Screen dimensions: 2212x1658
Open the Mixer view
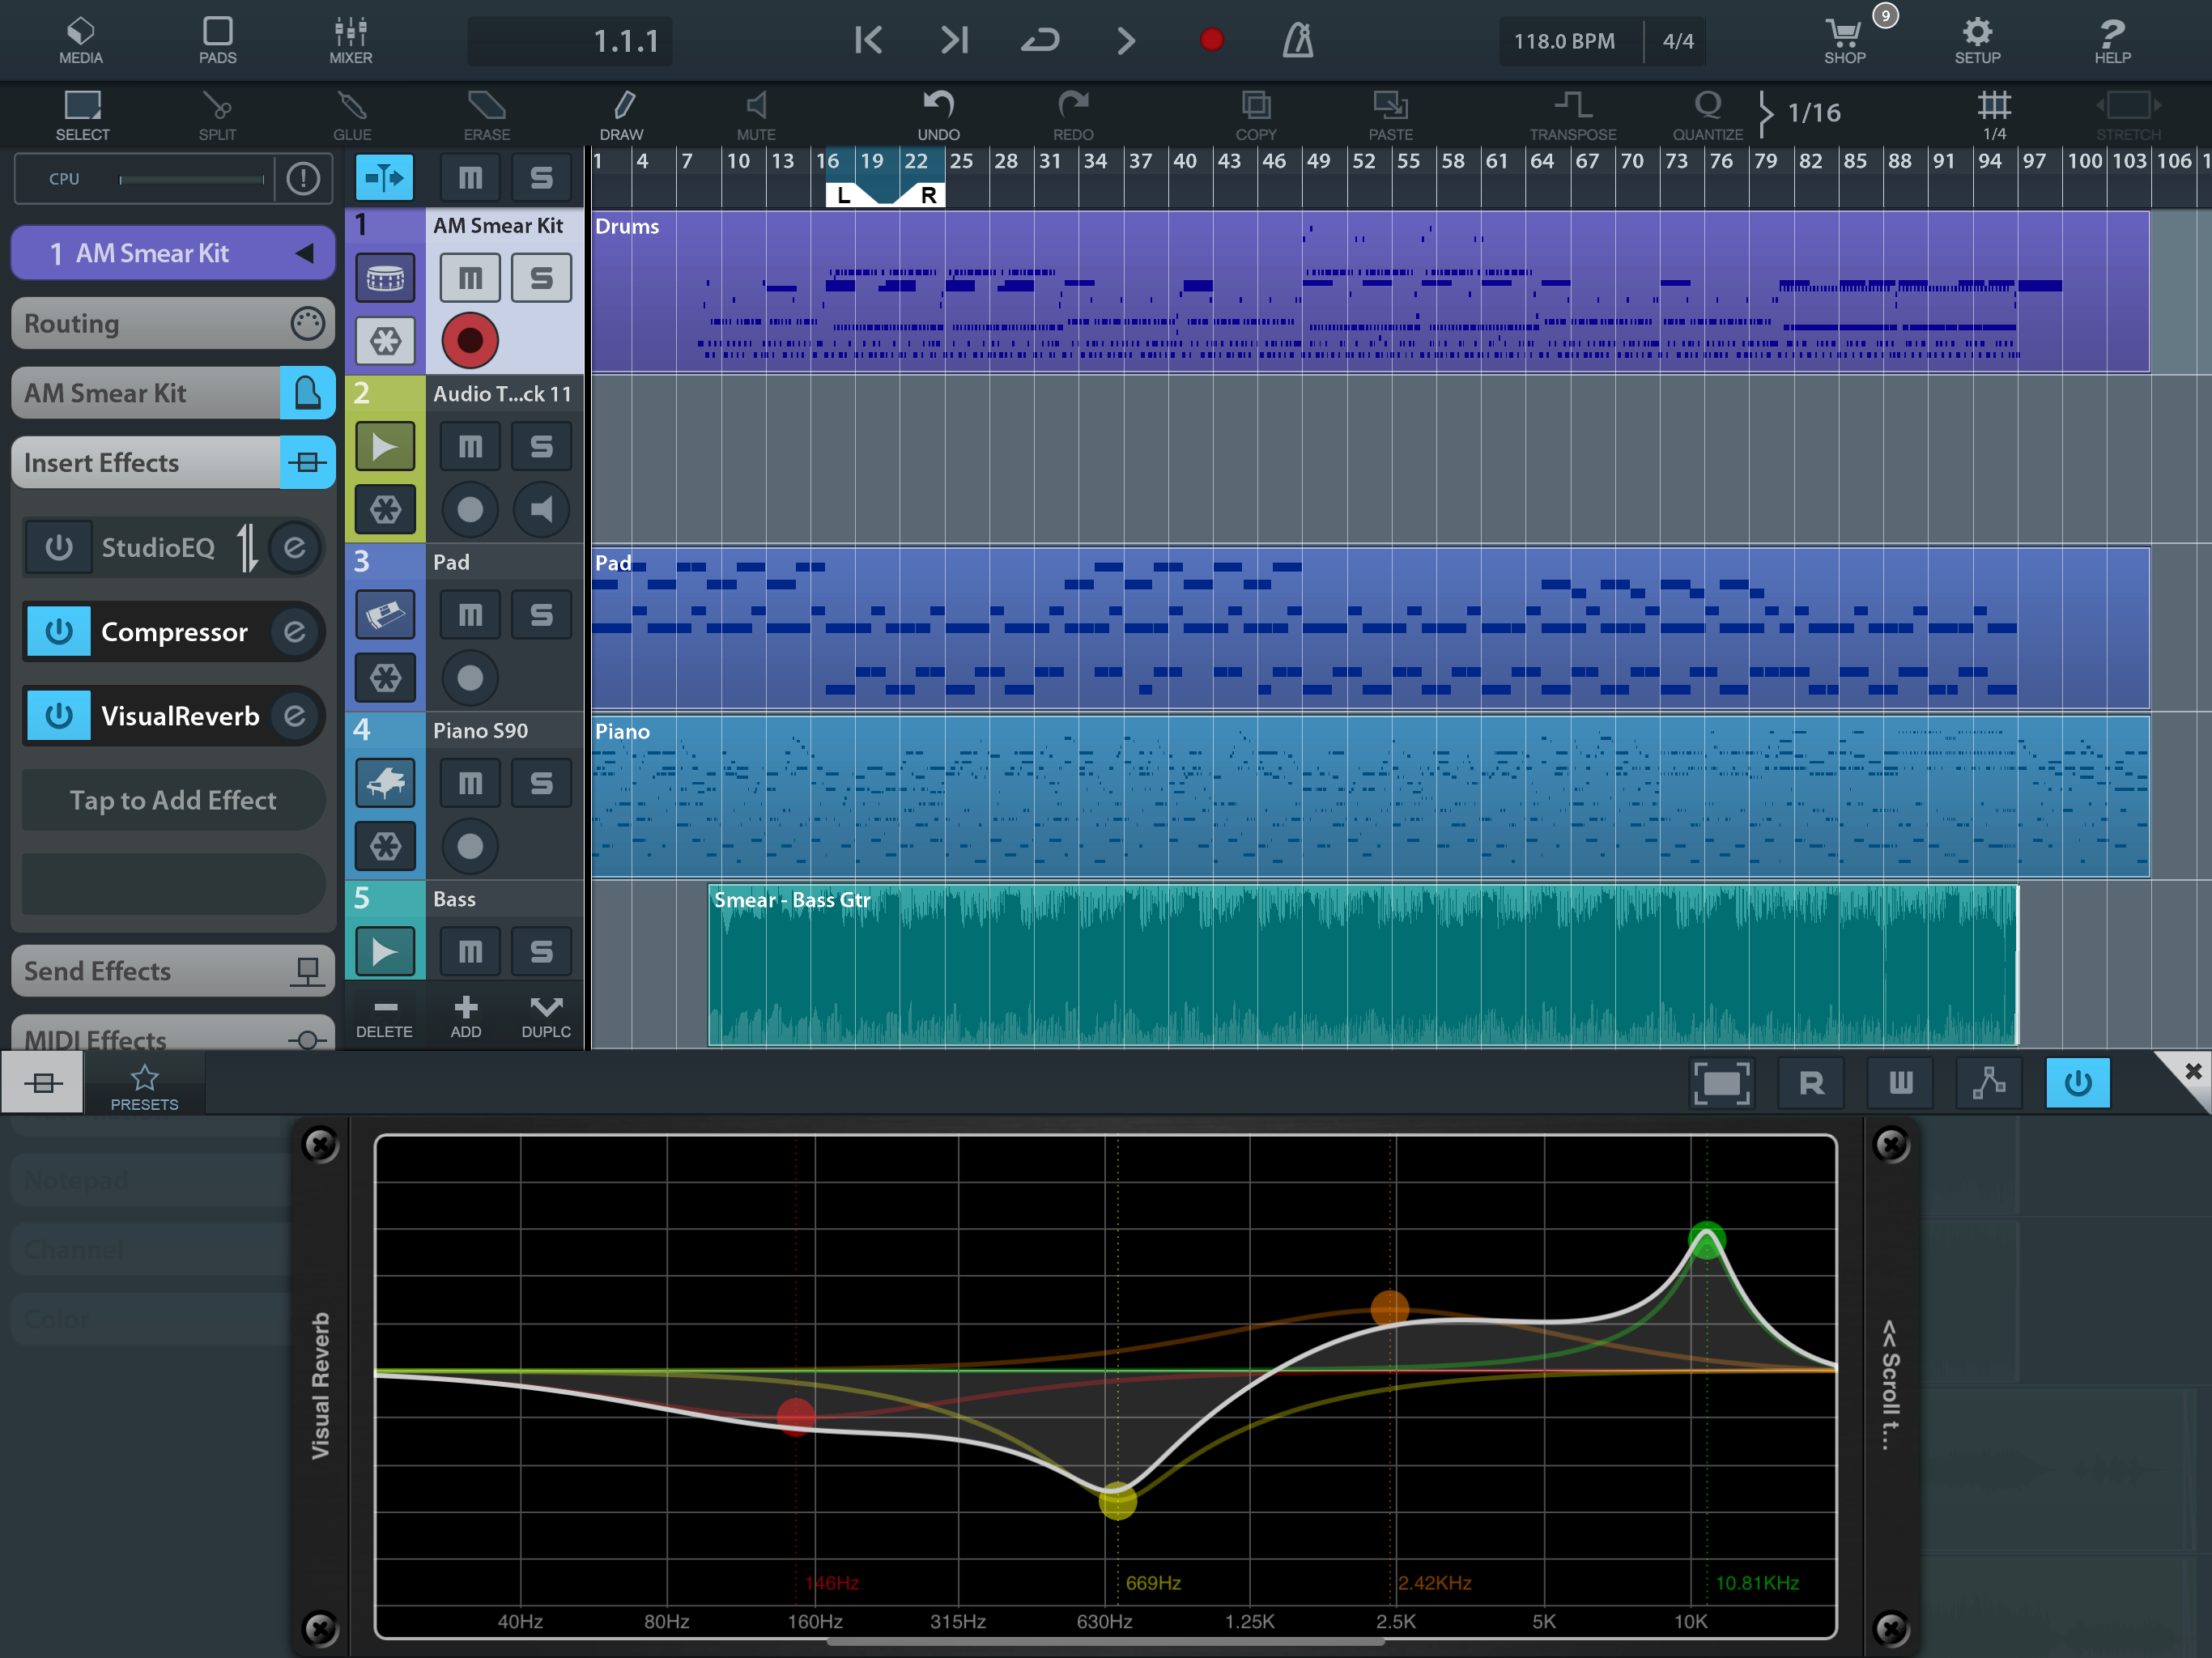tap(350, 40)
